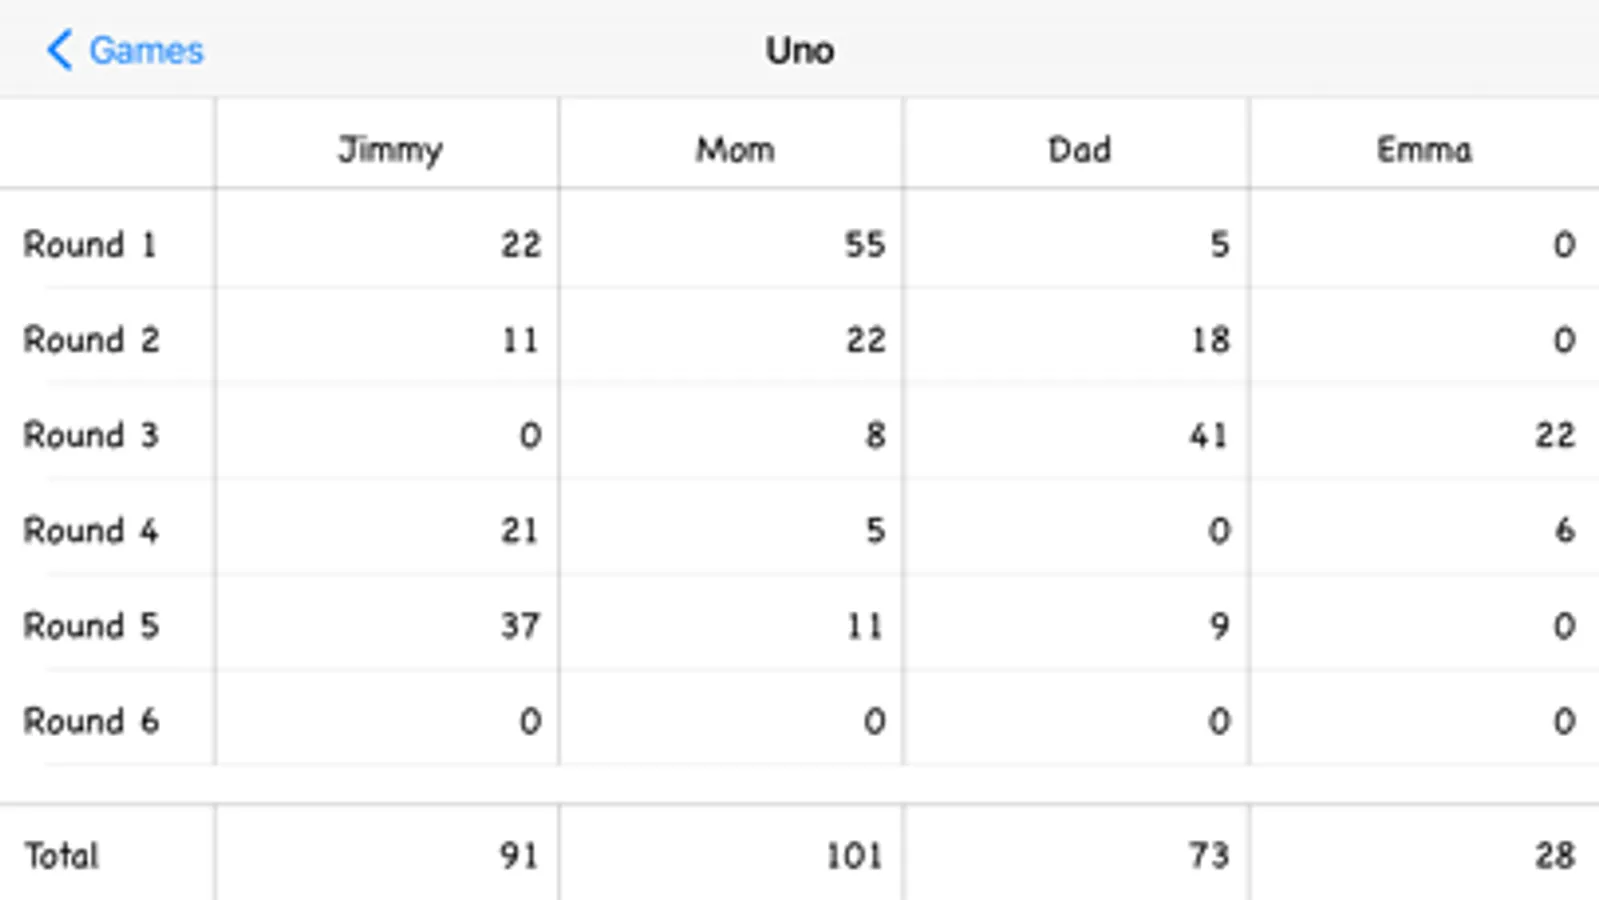Viewport: 1599px width, 900px height.
Task: Select the Jimmy column header
Action: (x=389, y=150)
